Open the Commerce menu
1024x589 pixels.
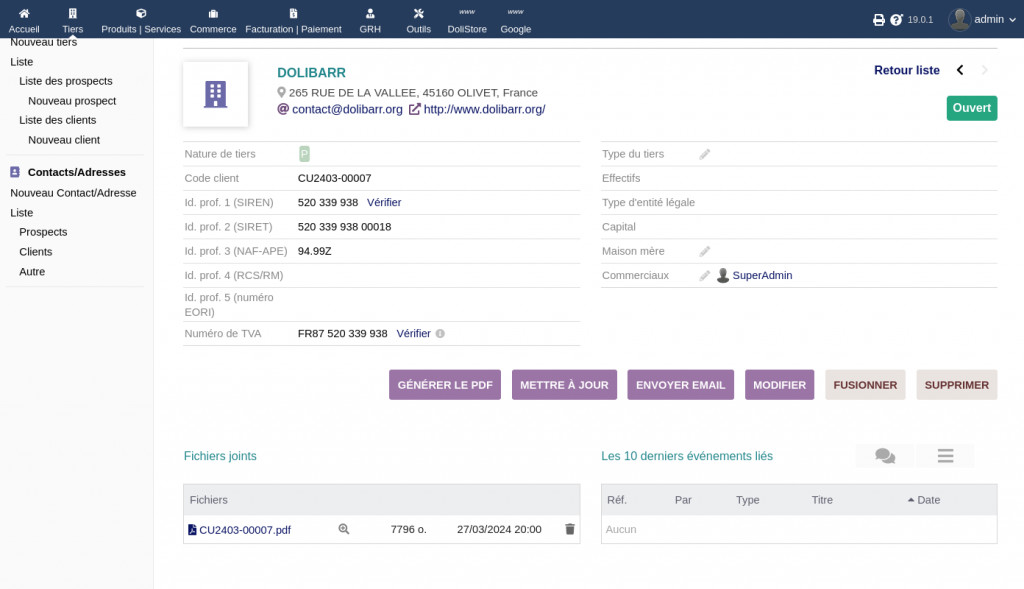tap(213, 20)
